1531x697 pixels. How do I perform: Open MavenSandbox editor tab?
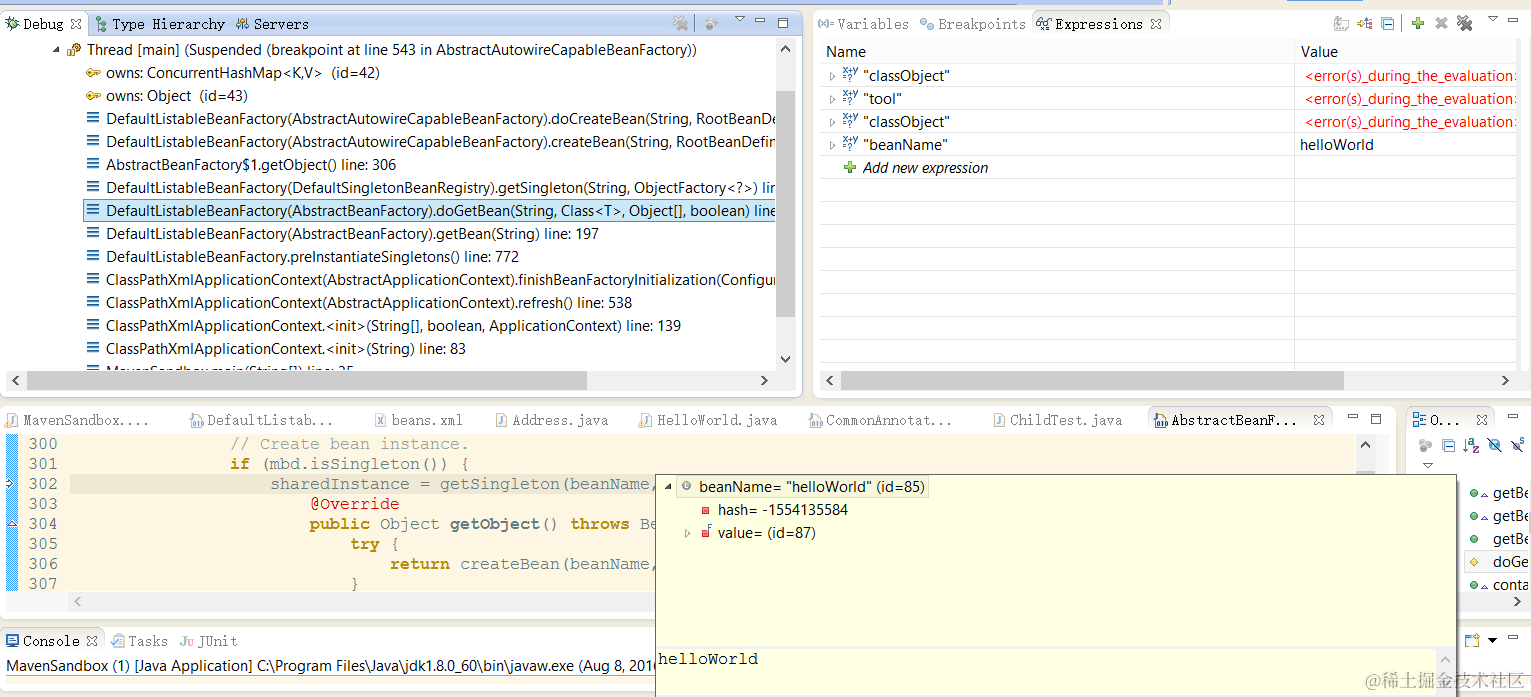click(78, 421)
